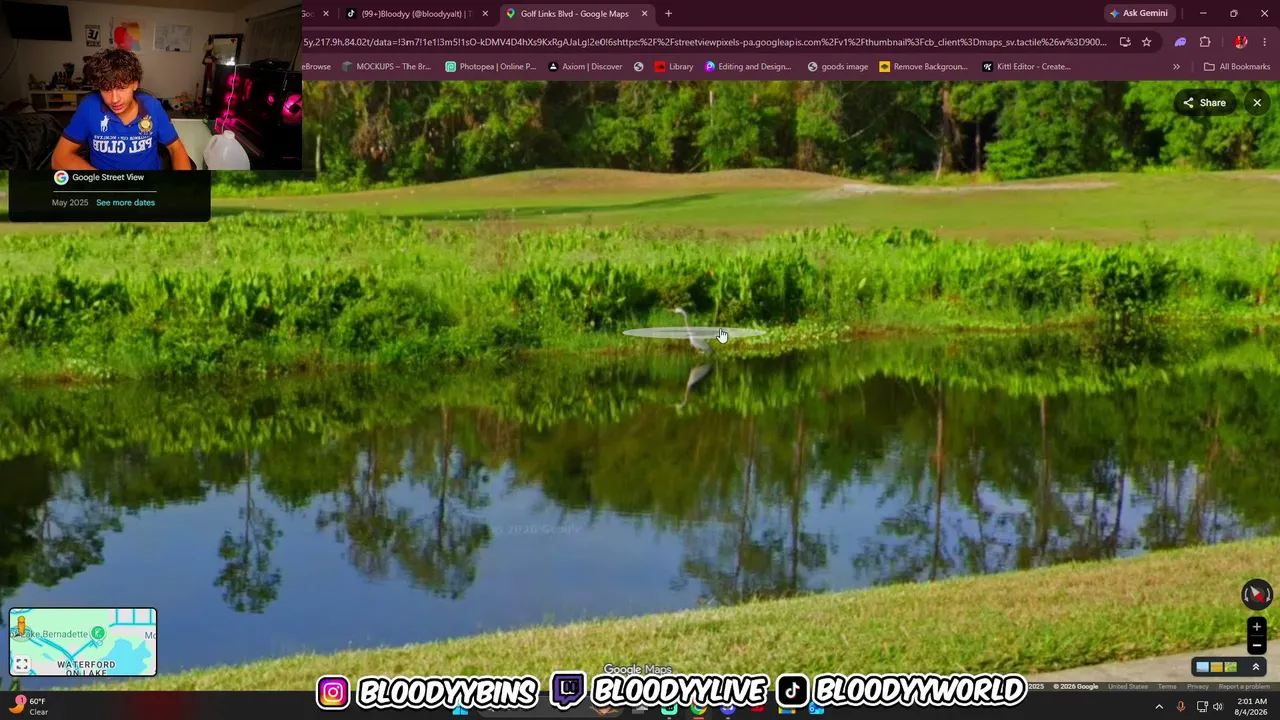Click the Terms link in the footer

tap(1167, 686)
